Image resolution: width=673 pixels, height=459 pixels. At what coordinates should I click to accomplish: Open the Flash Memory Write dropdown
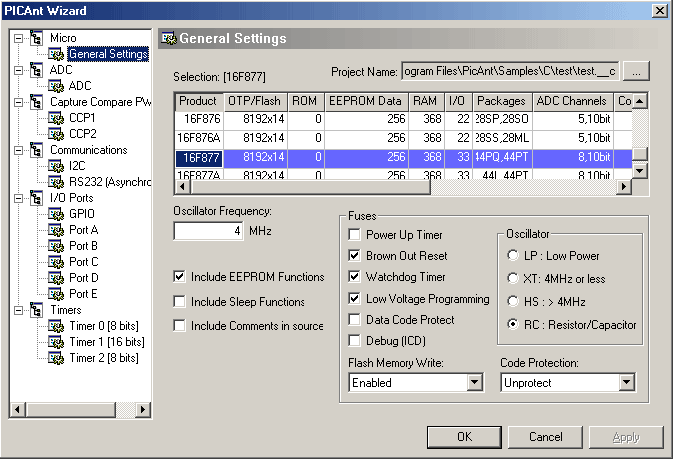474,382
